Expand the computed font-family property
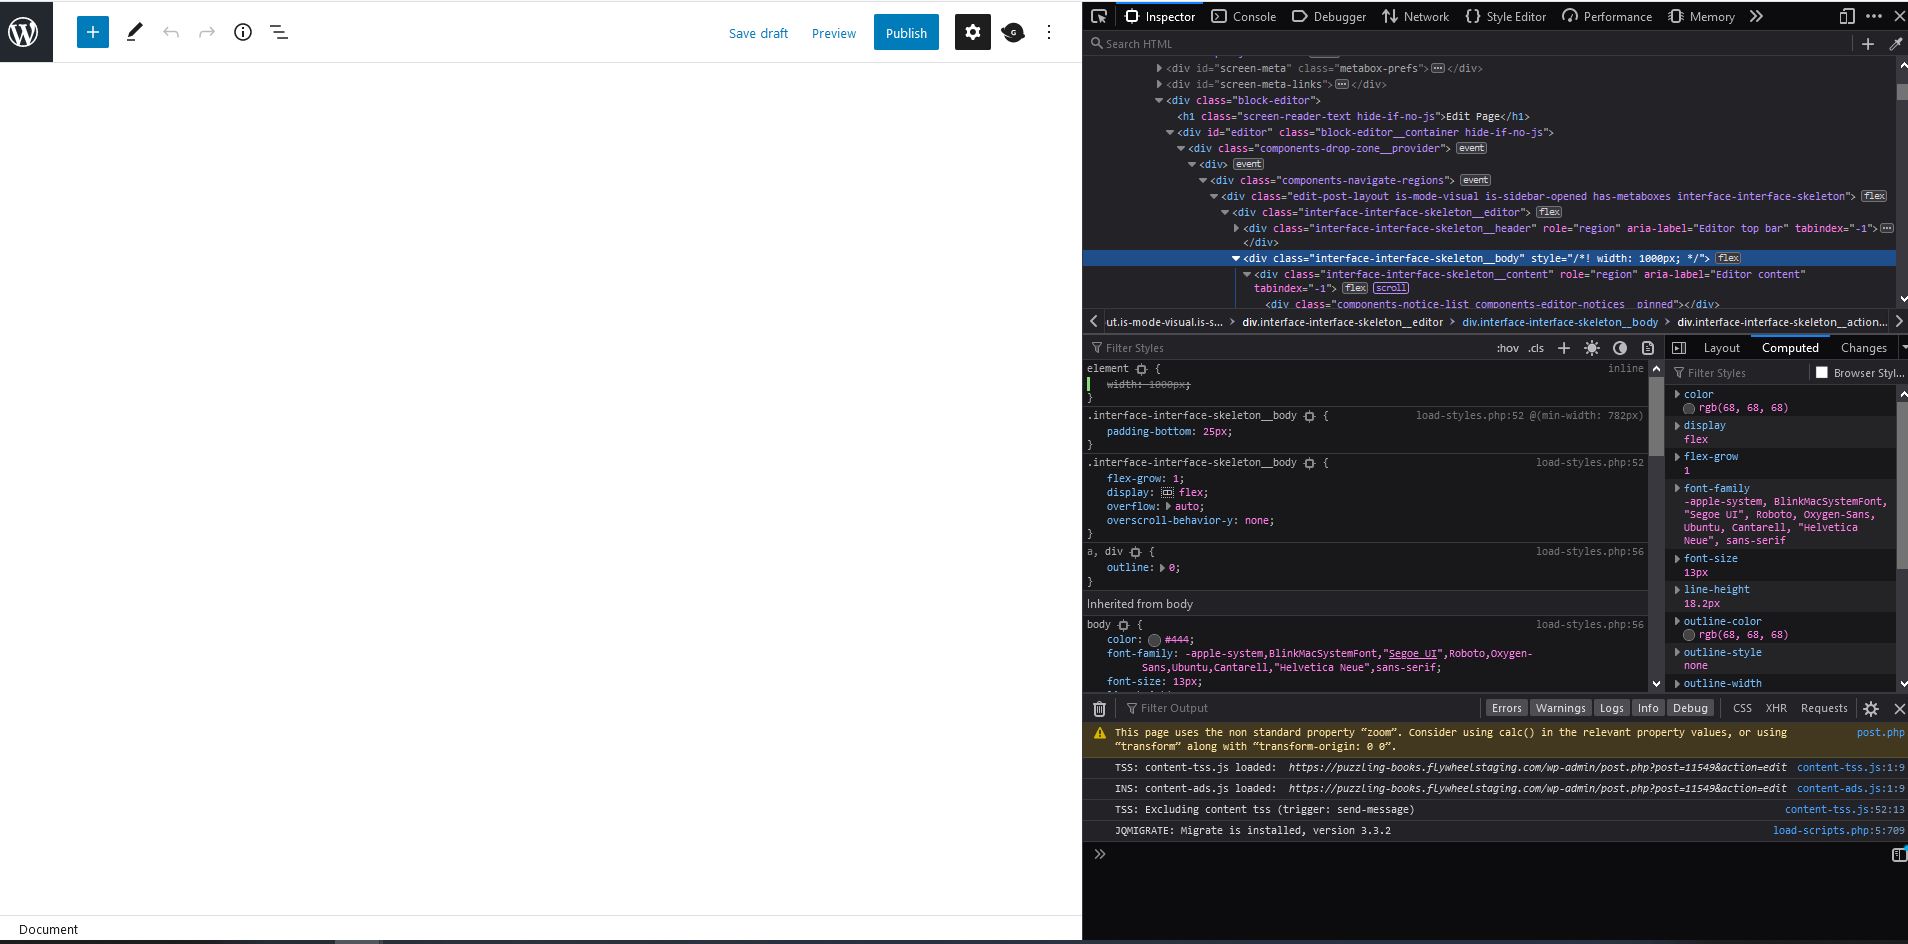 pos(1677,488)
